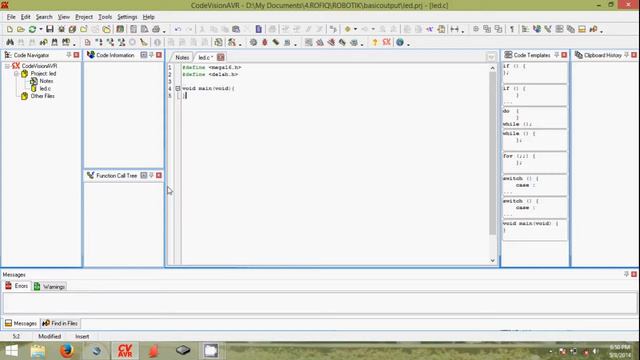Insert the for (;;) code template
Image resolution: width=640 pixels, height=360 pixels.
tap(535, 162)
